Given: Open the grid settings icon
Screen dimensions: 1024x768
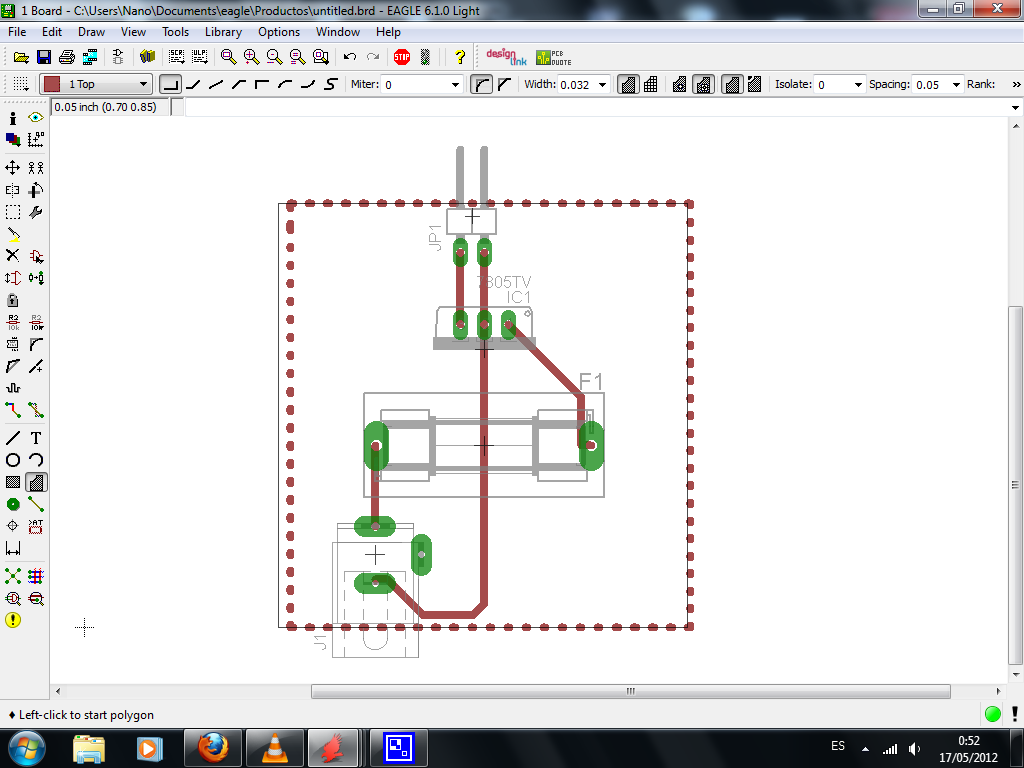Looking at the screenshot, I should 21,84.
